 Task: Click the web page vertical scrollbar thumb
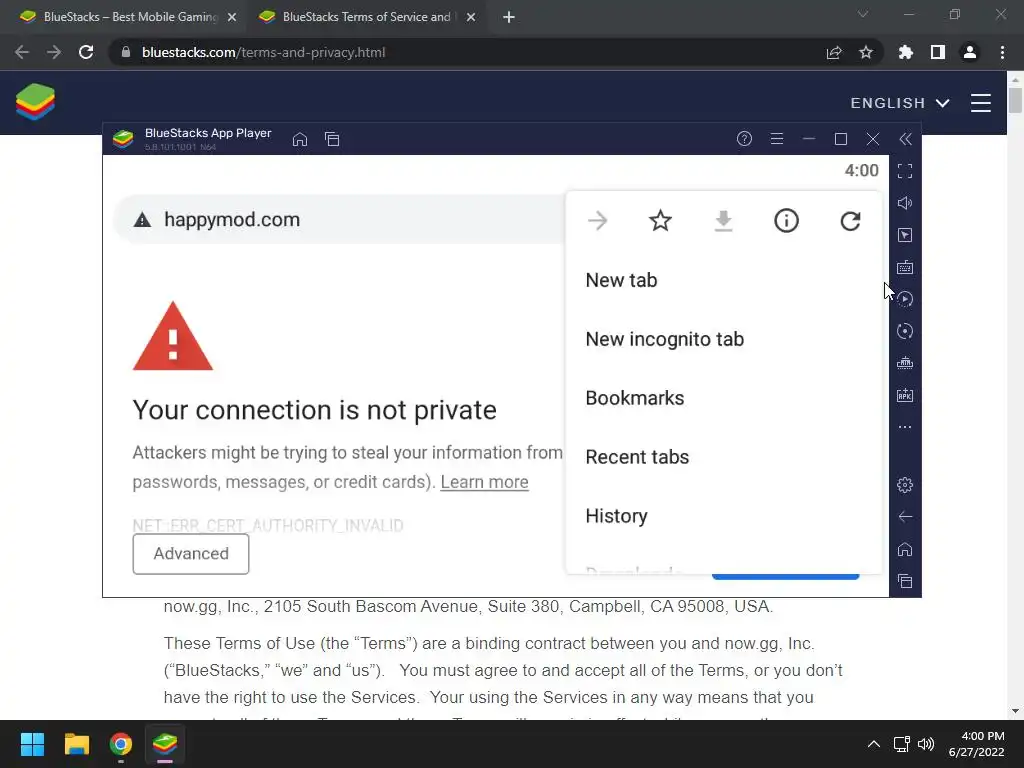point(1015,100)
